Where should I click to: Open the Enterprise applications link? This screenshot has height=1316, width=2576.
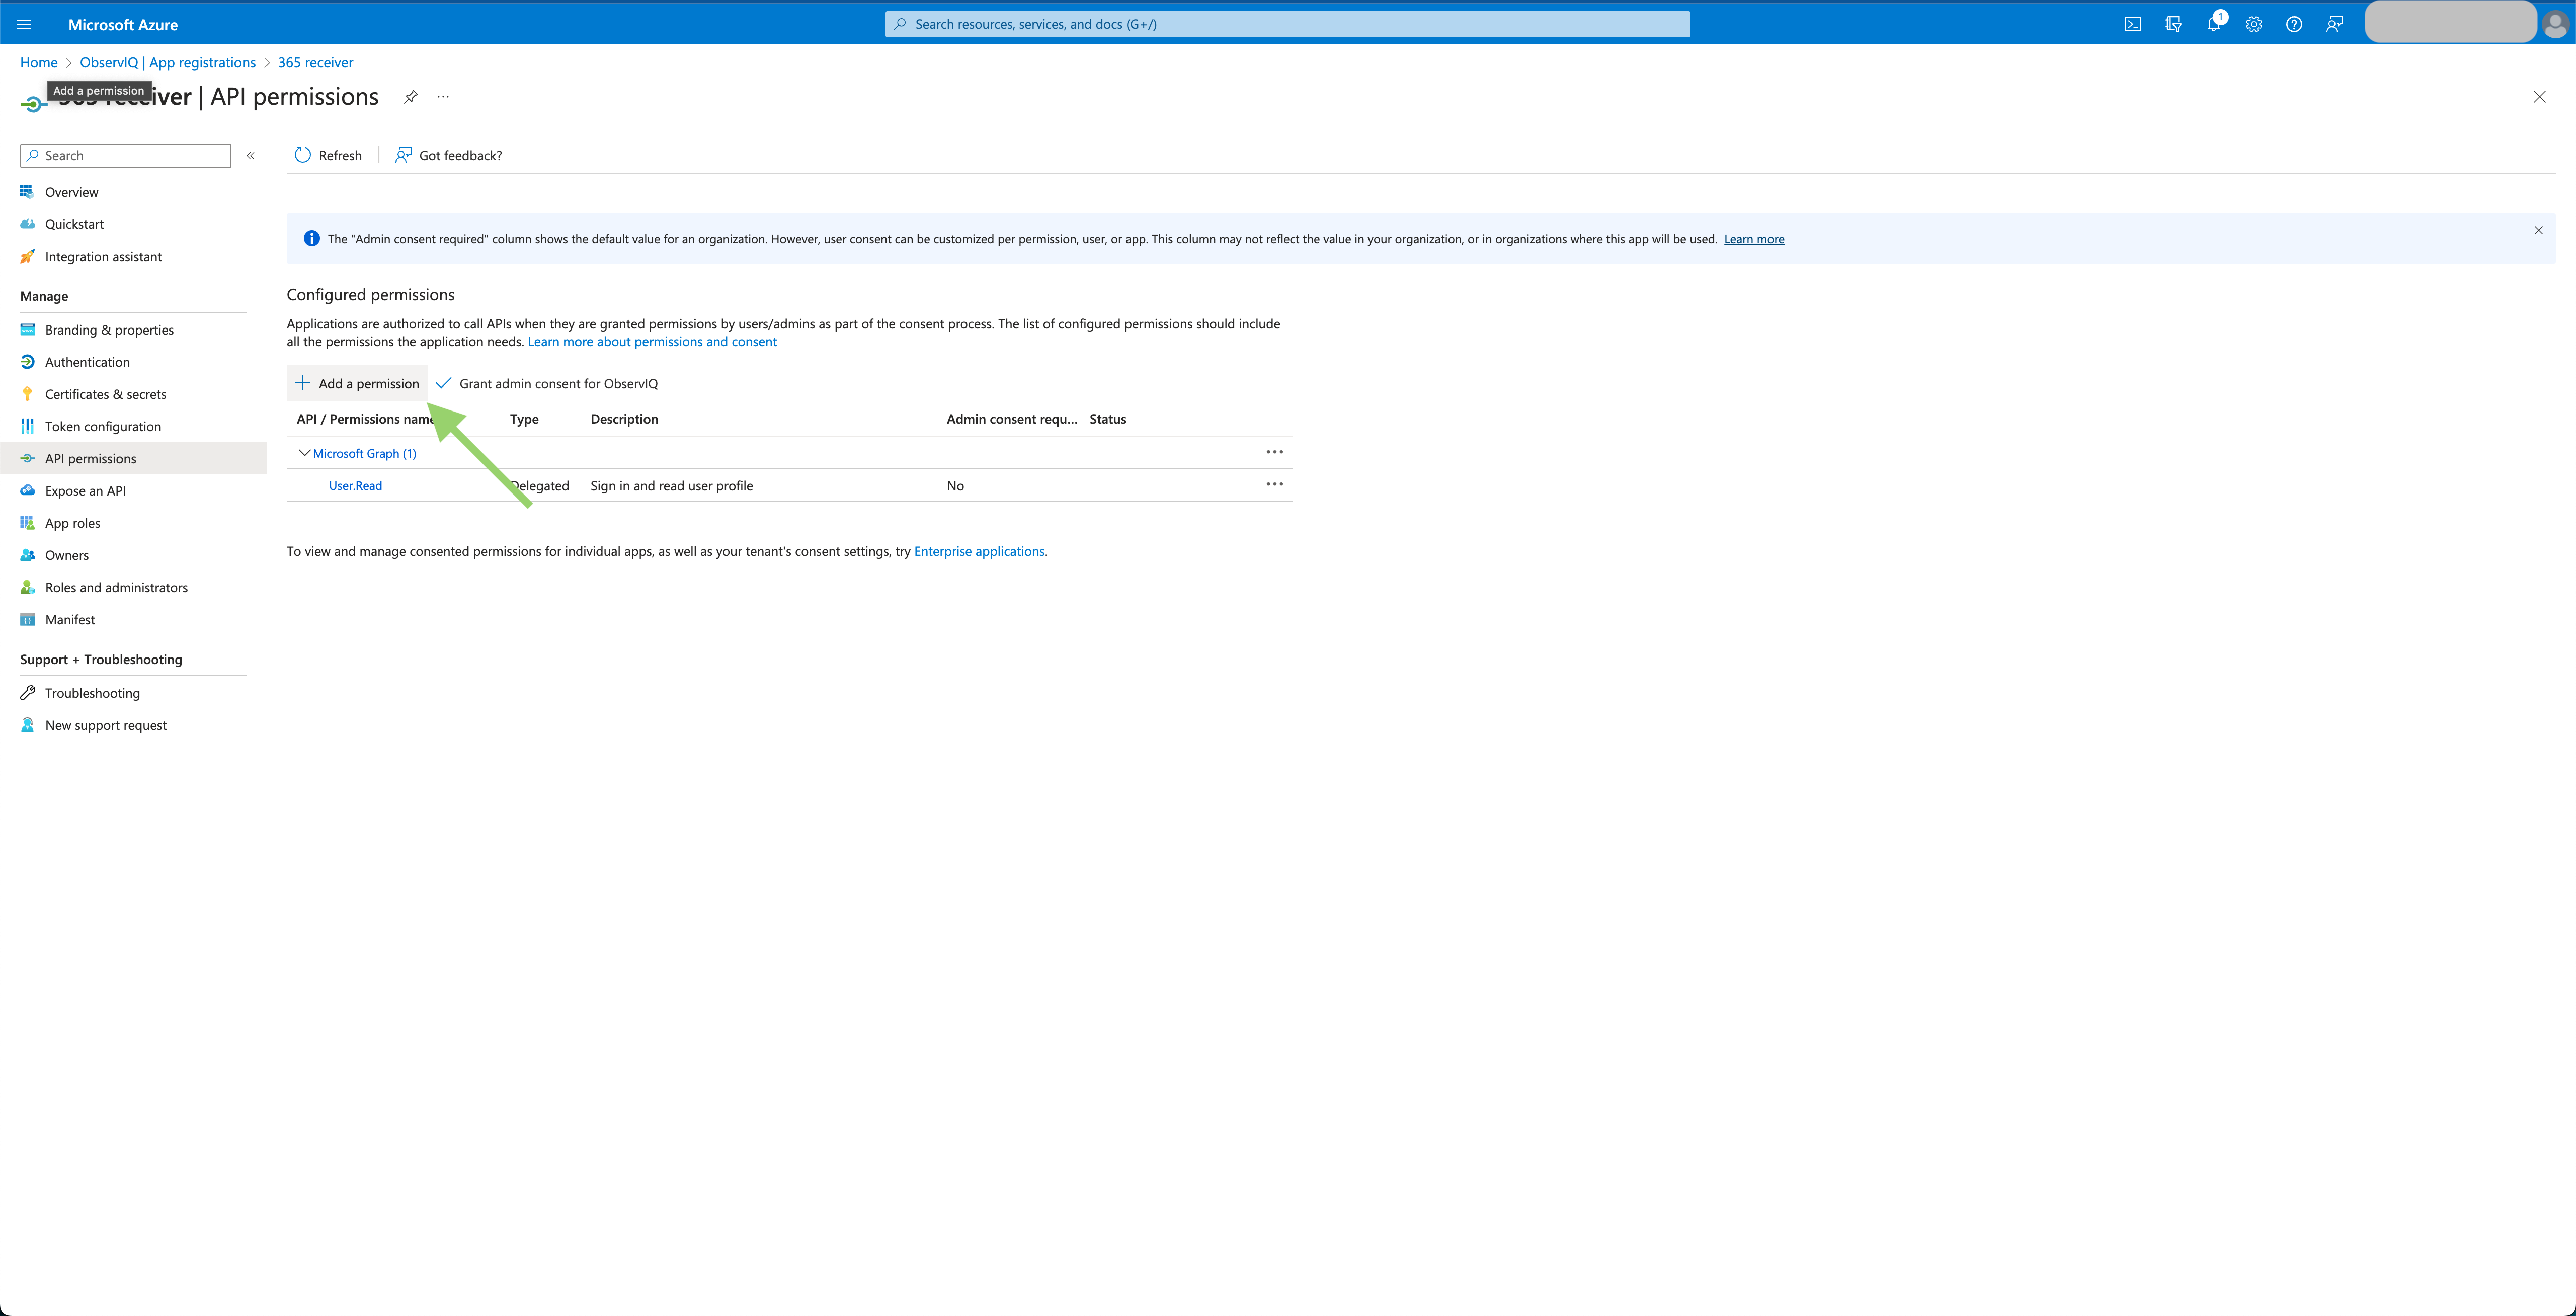pyautogui.click(x=978, y=551)
